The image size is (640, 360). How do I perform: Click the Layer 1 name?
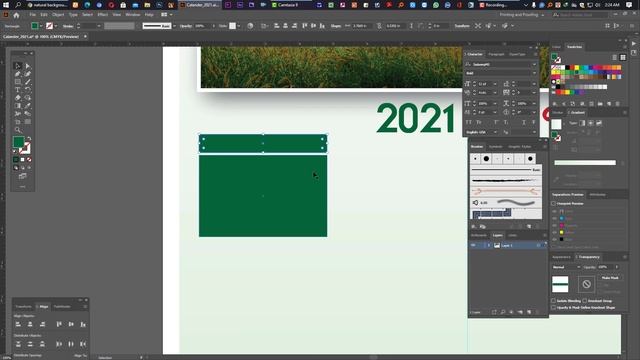[507, 245]
